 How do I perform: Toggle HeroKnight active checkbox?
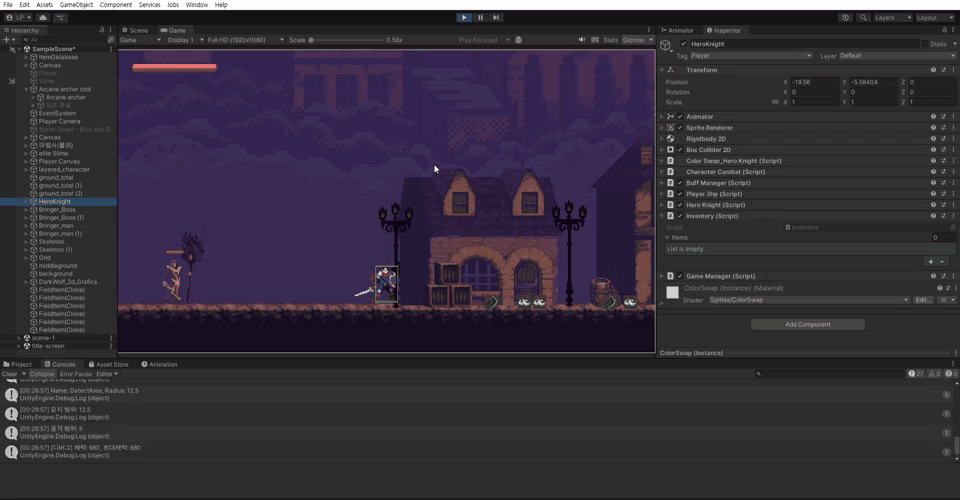(683, 44)
